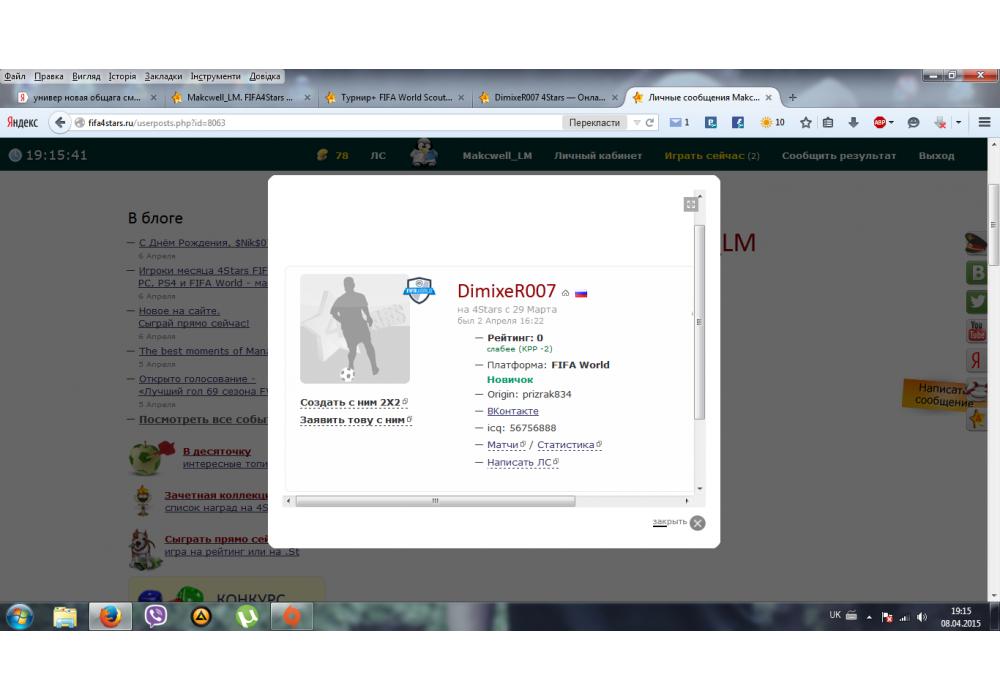This screenshot has height=700, width=1000.
Task: Click the player avatar thumbnail
Action: click(x=355, y=329)
